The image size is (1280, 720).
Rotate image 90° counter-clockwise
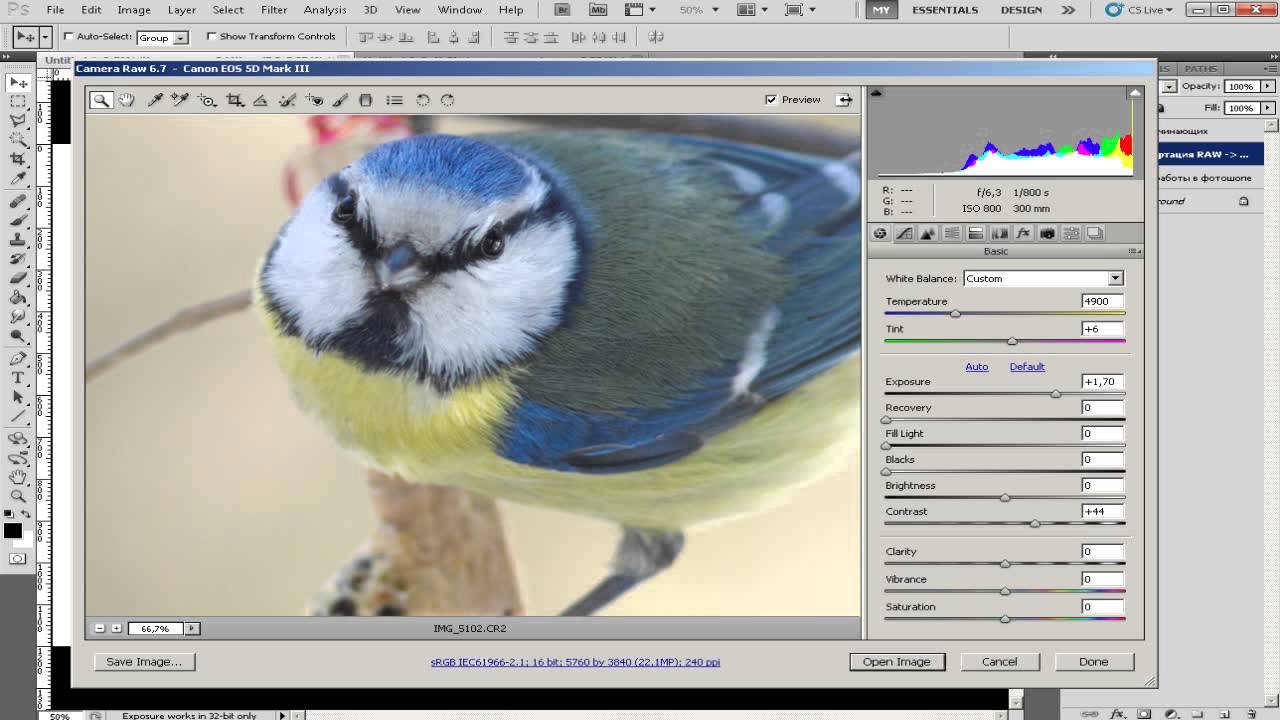click(x=423, y=100)
